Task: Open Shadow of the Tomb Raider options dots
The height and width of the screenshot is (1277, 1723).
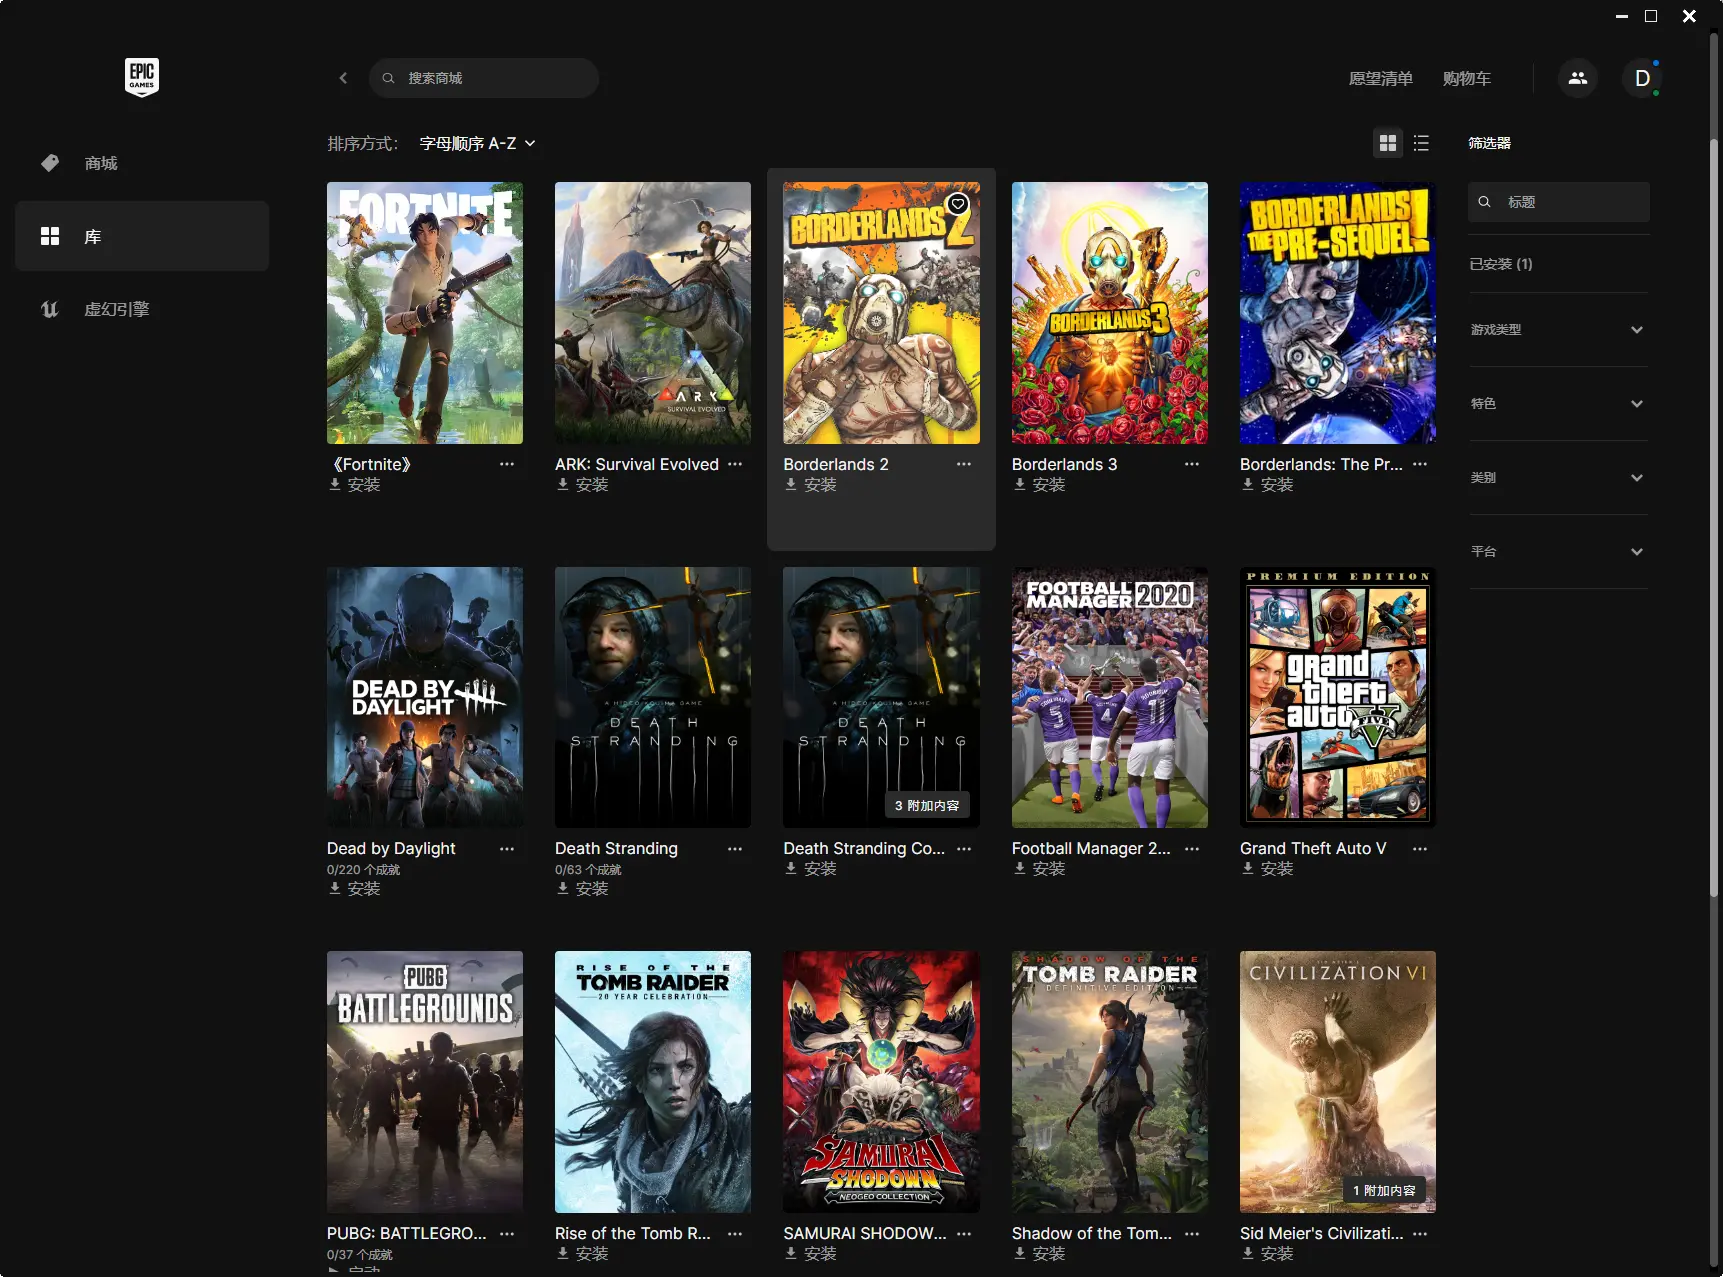Action: click(1192, 1233)
